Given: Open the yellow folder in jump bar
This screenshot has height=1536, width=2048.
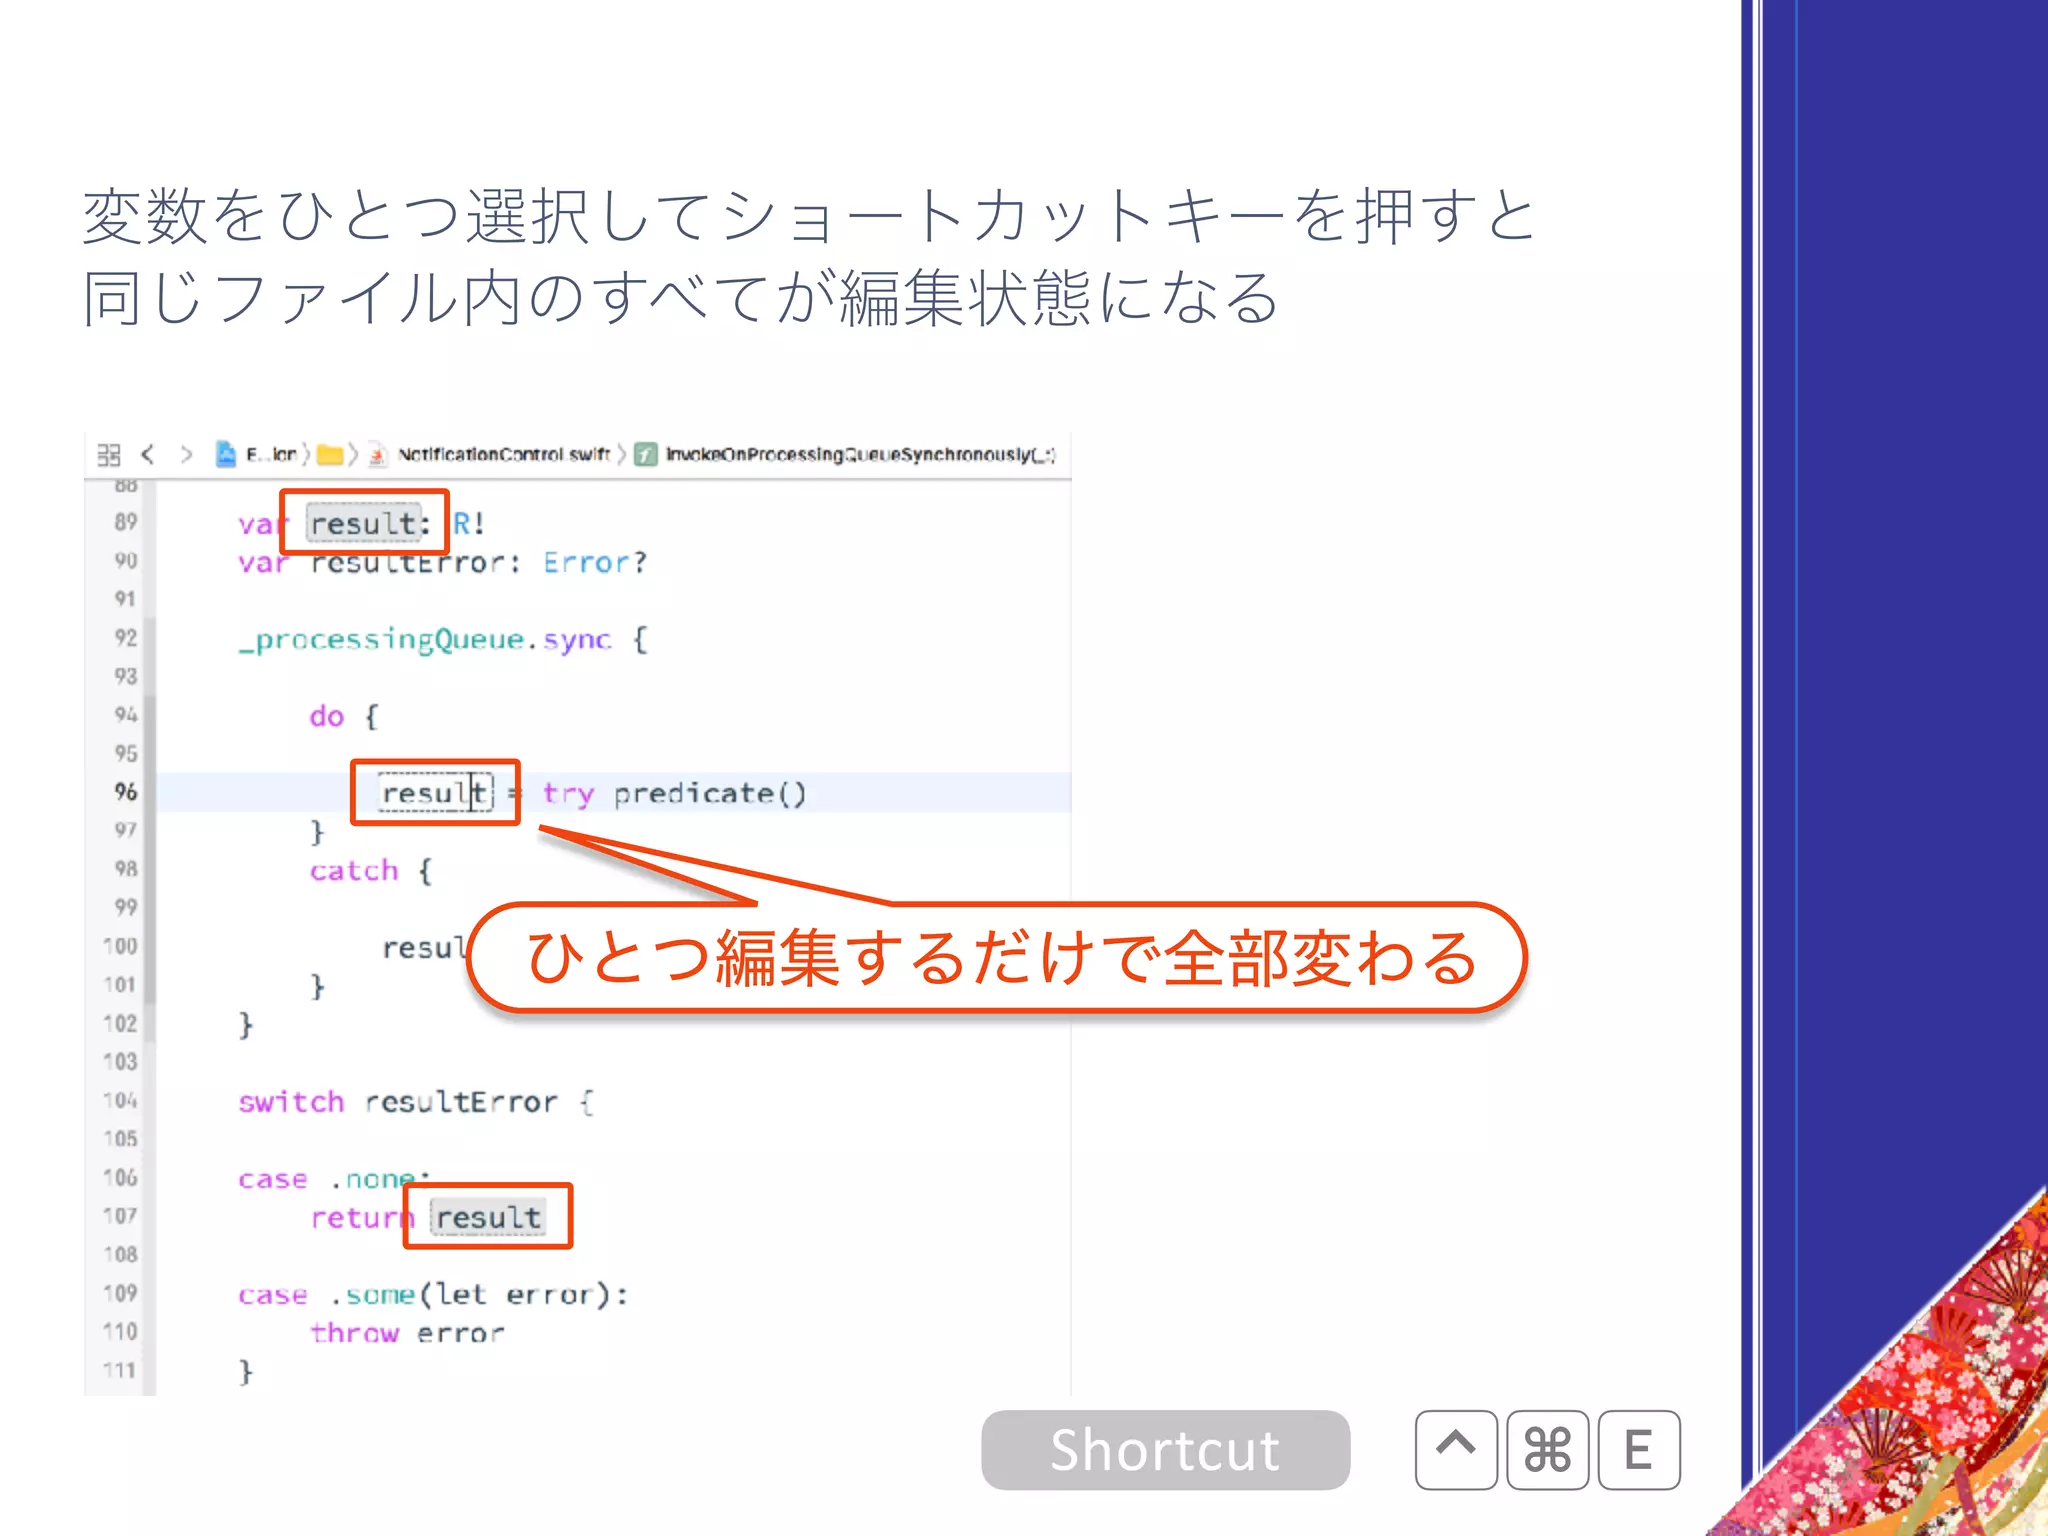Looking at the screenshot, I should [330, 455].
